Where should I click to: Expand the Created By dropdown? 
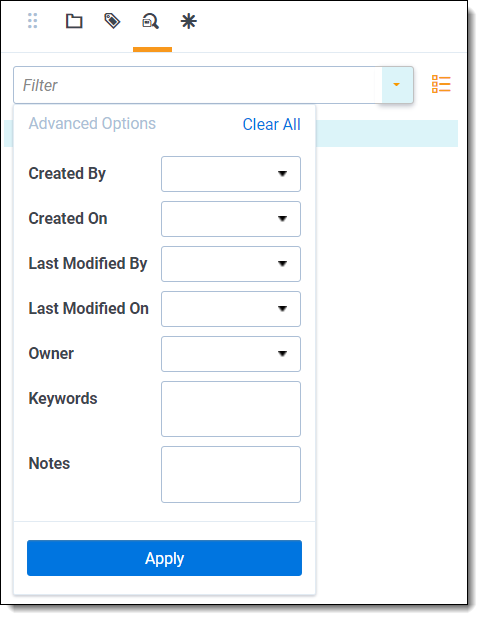click(x=231, y=174)
